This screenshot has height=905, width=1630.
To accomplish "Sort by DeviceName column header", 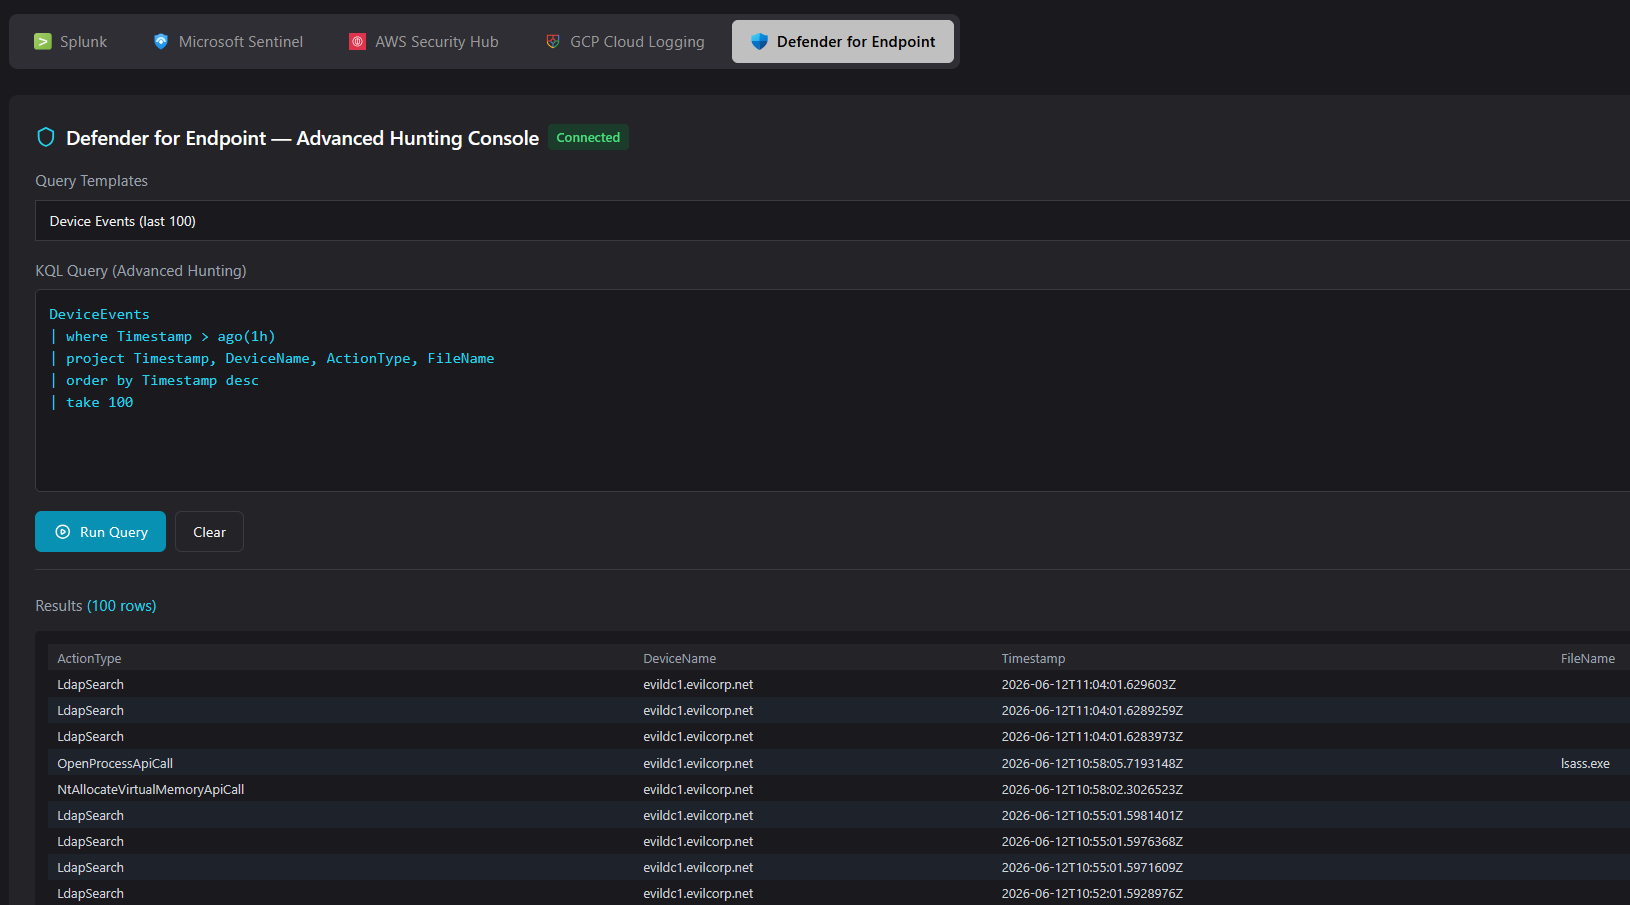I will [679, 659].
